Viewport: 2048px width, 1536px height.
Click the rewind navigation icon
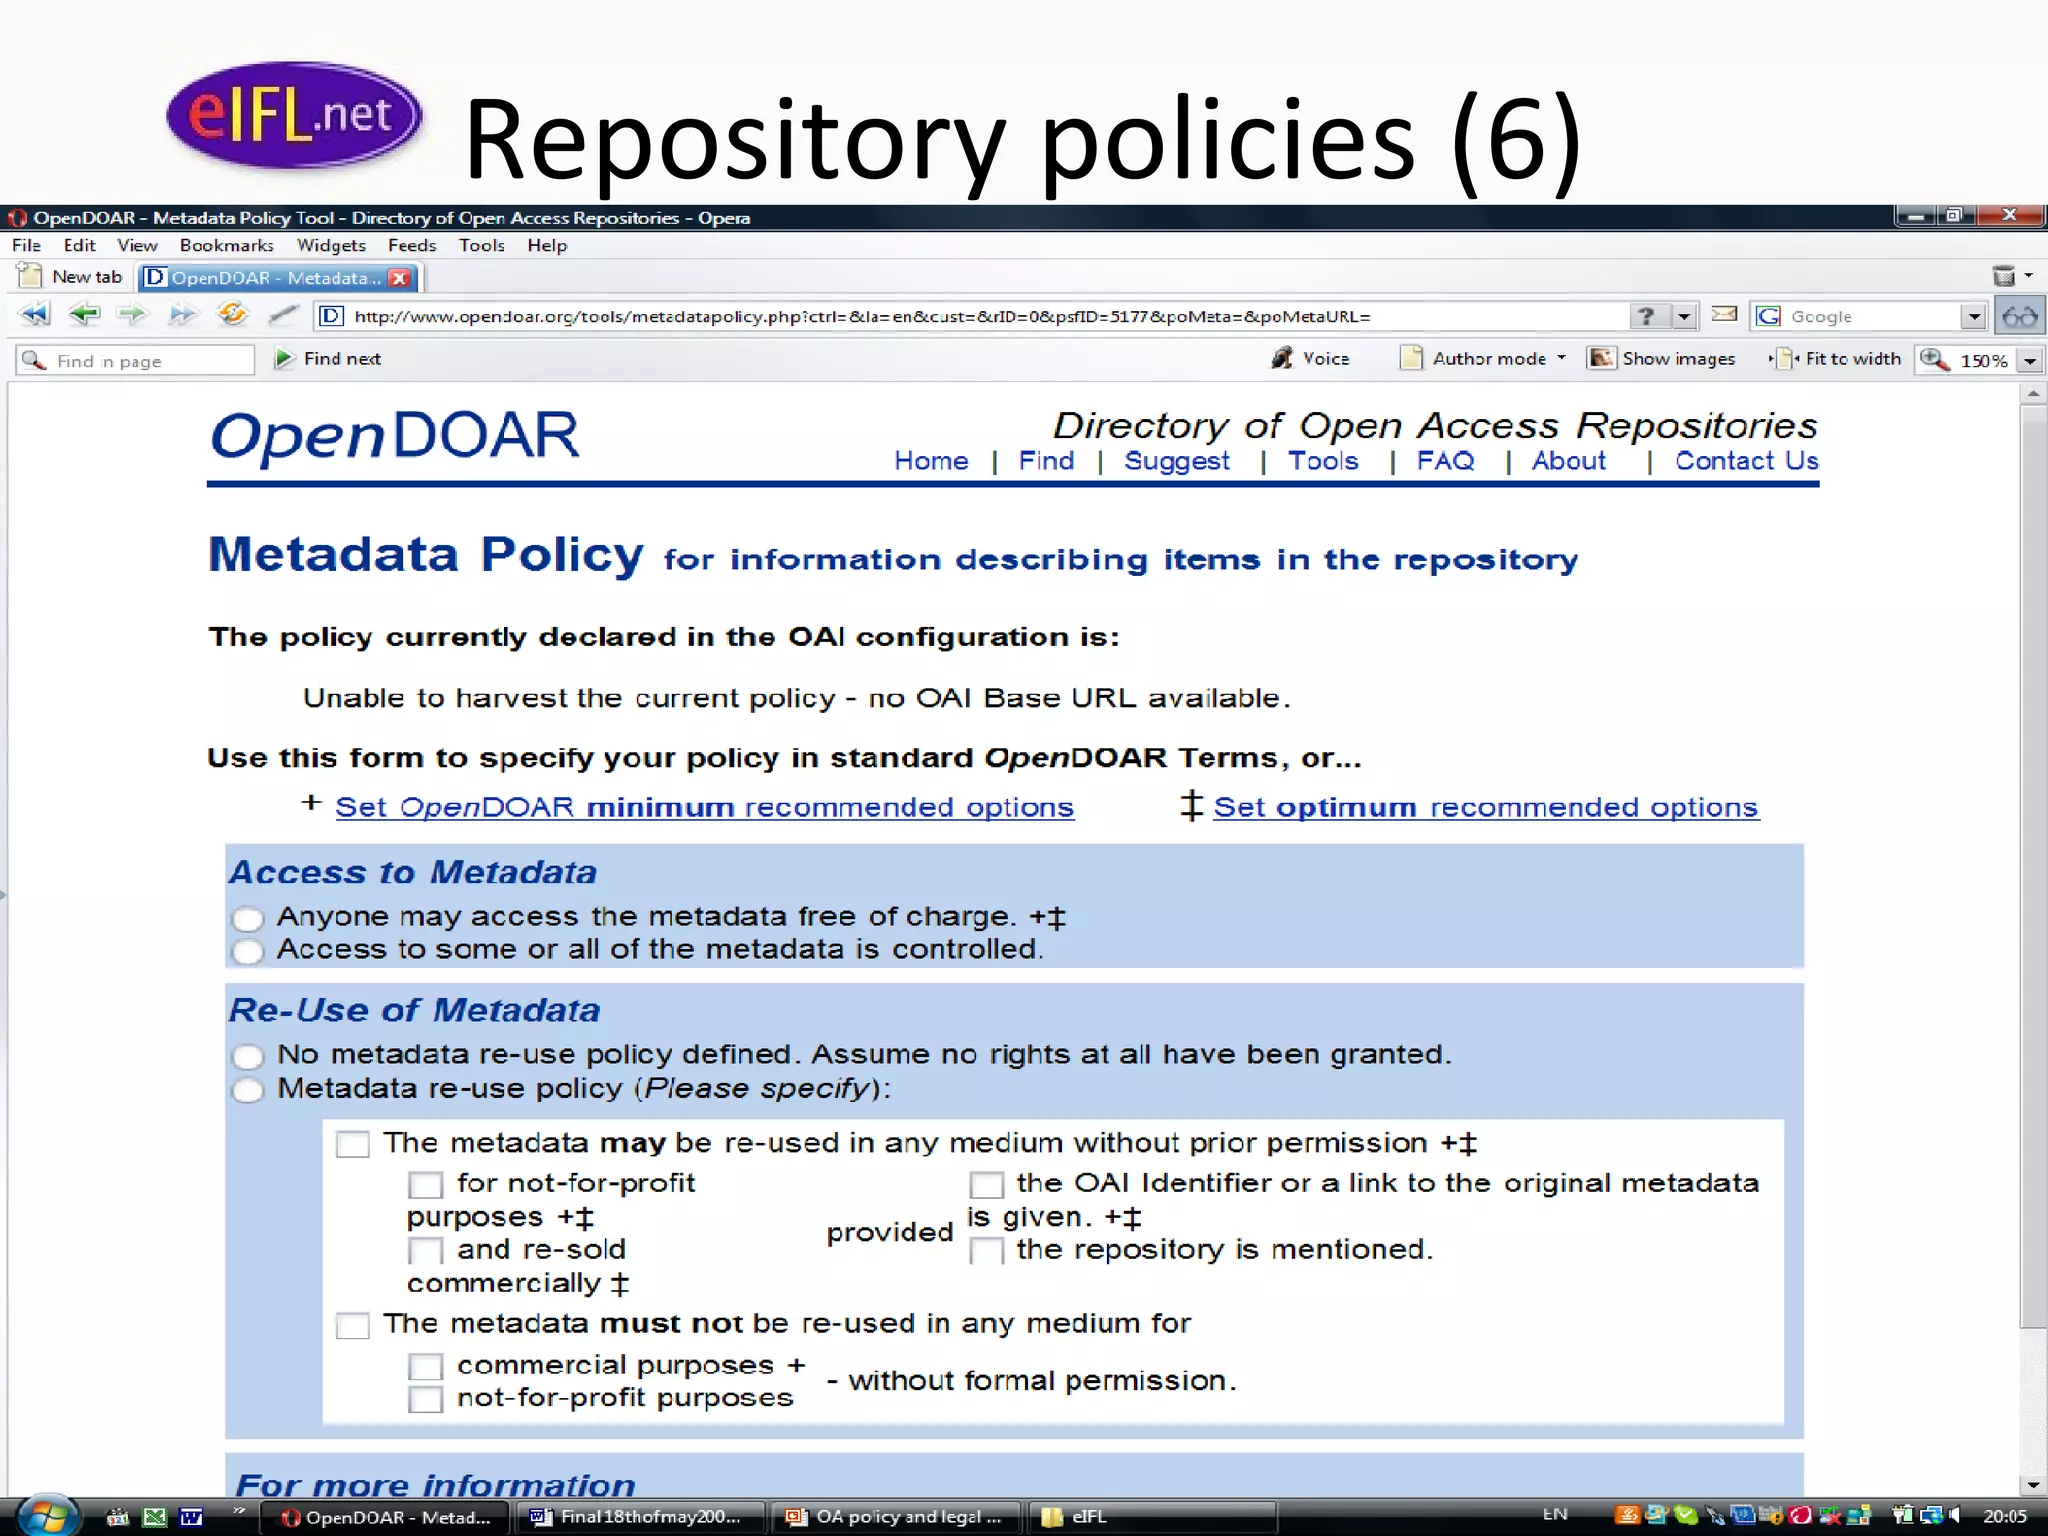pos(35,316)
